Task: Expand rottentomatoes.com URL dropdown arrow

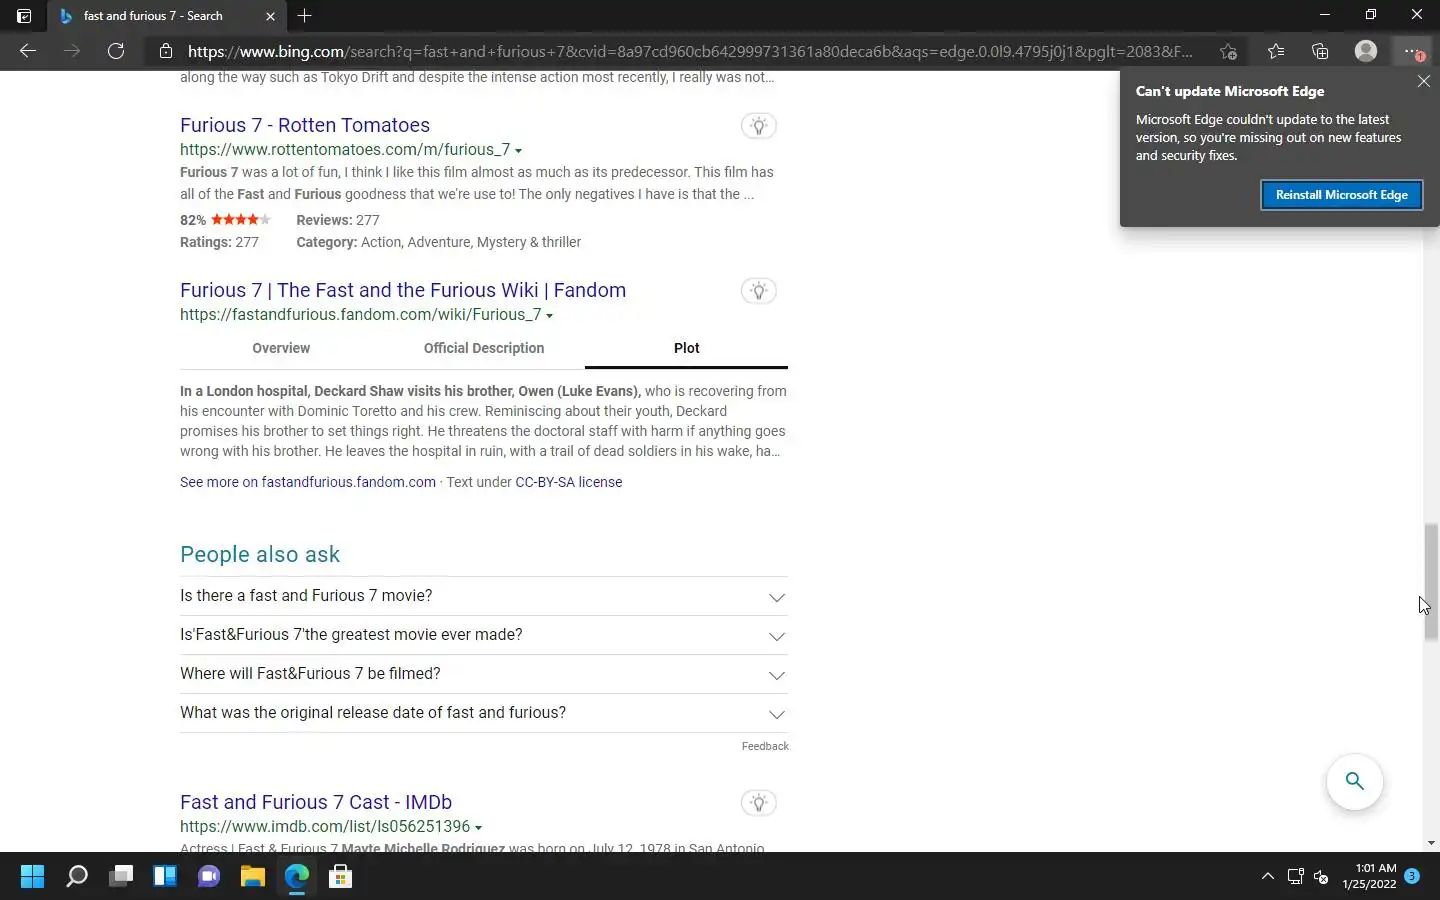Action: (518, 151)
